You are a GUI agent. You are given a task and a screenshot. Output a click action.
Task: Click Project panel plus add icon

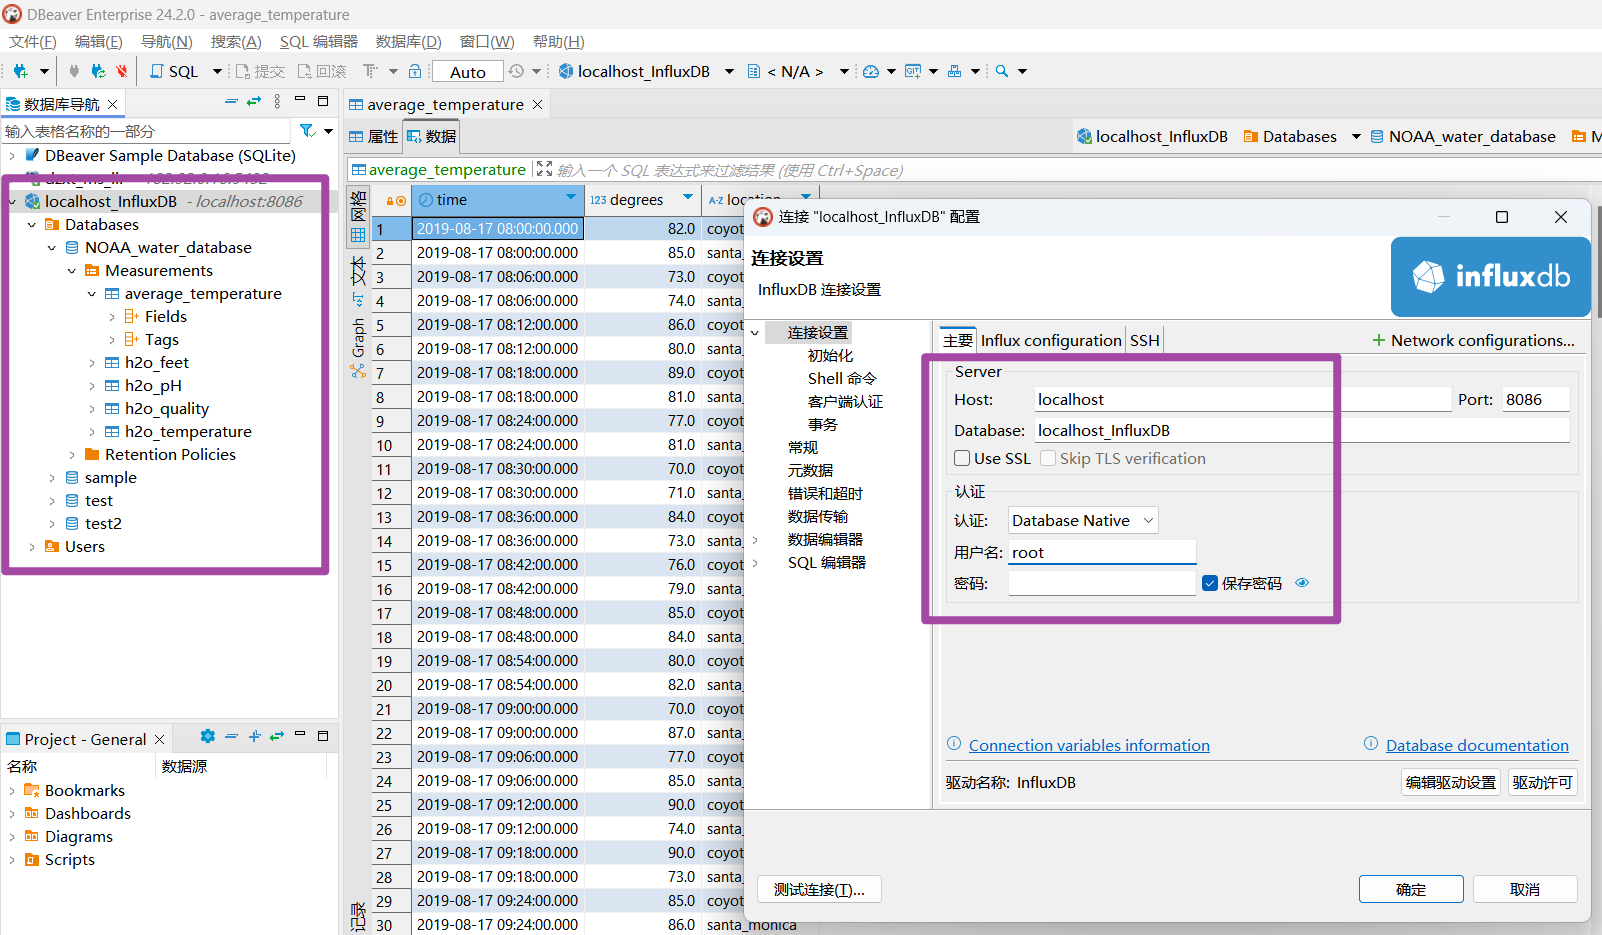[255, 736]
